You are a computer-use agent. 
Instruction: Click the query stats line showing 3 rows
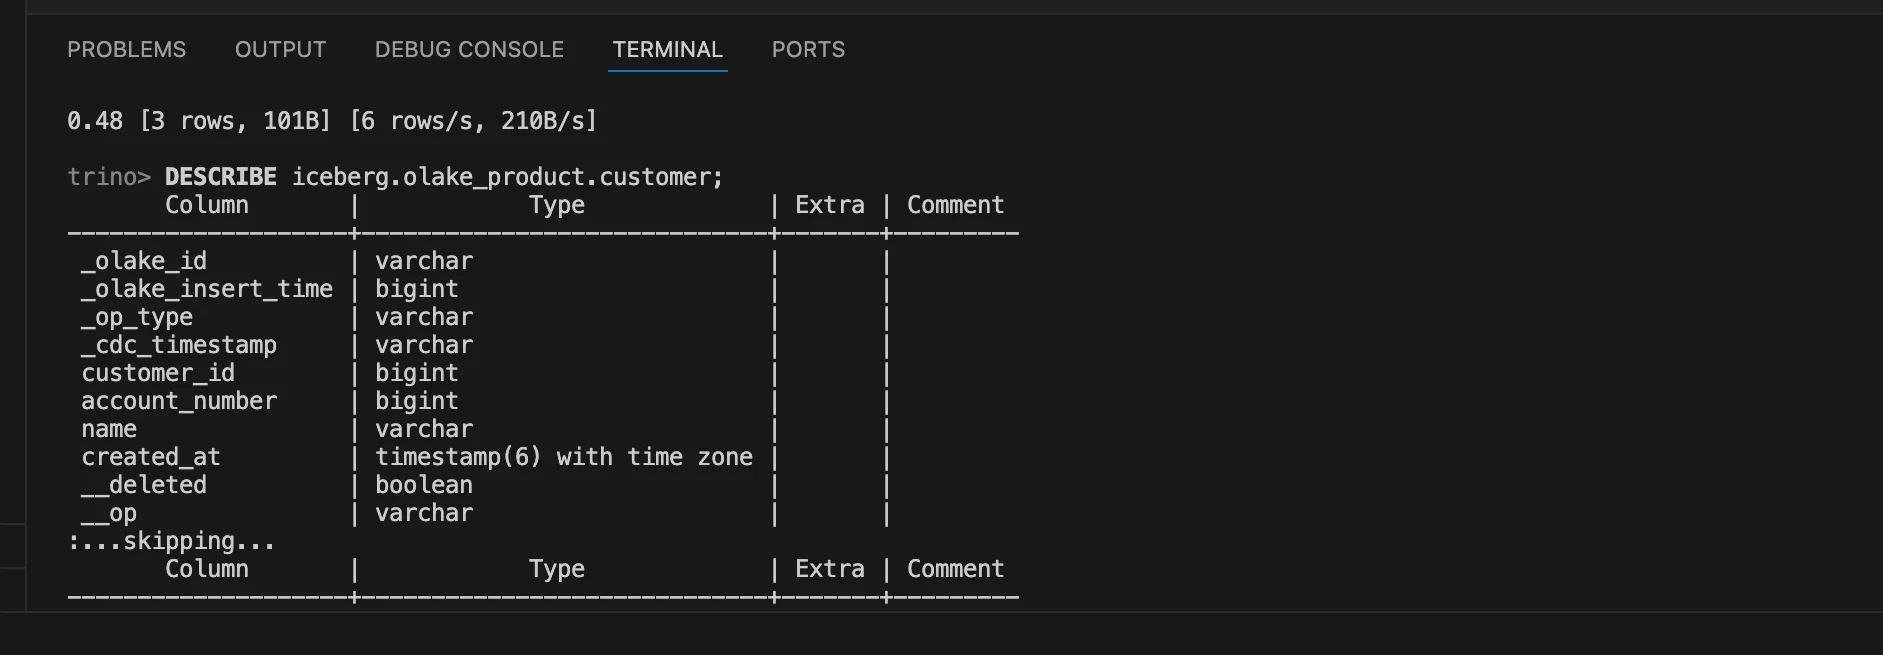click(331, 121)
